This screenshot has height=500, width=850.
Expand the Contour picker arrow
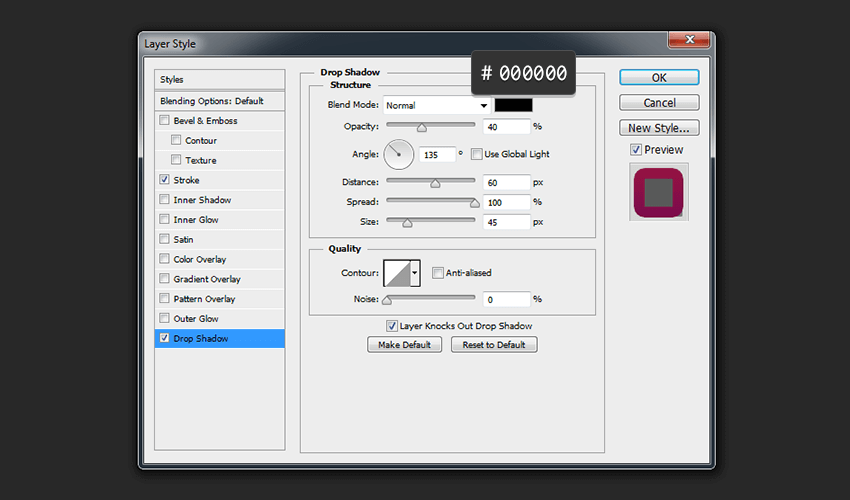415,272
